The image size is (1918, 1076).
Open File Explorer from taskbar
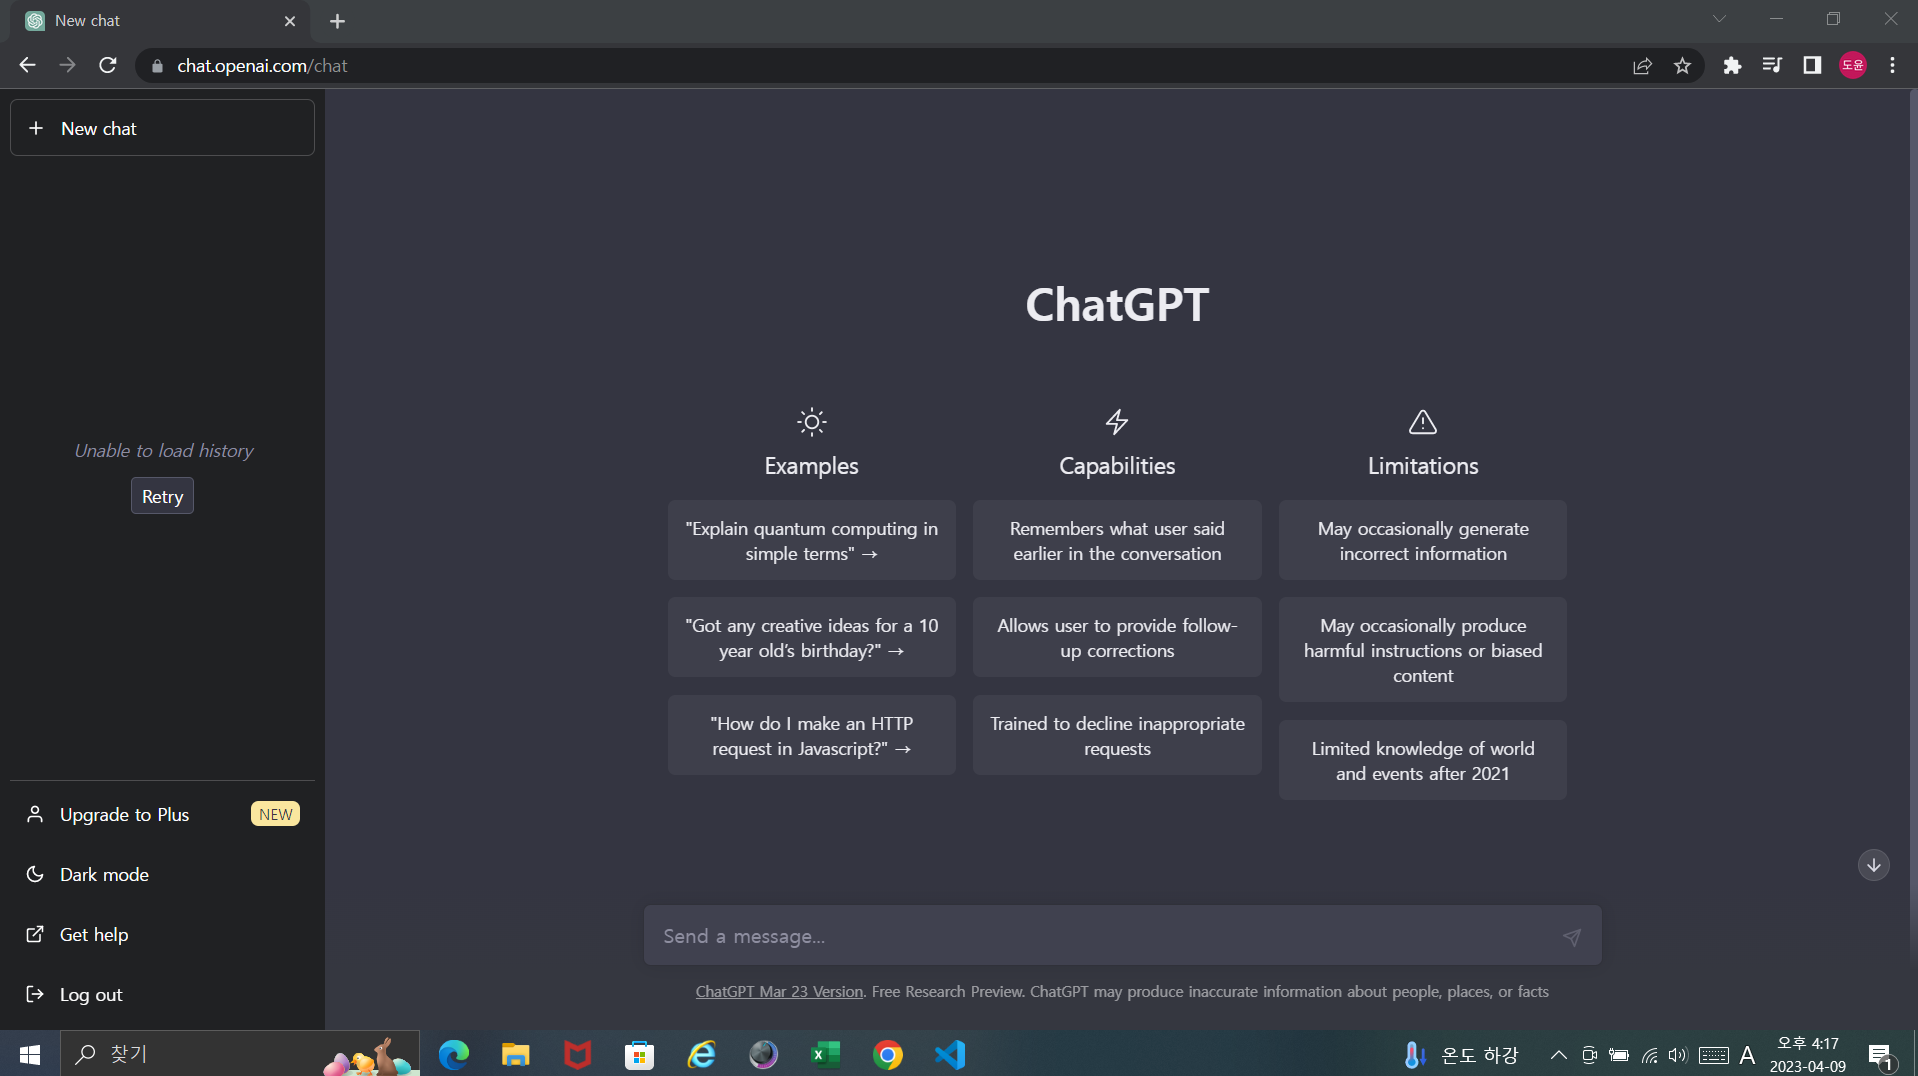[516, 1054]
